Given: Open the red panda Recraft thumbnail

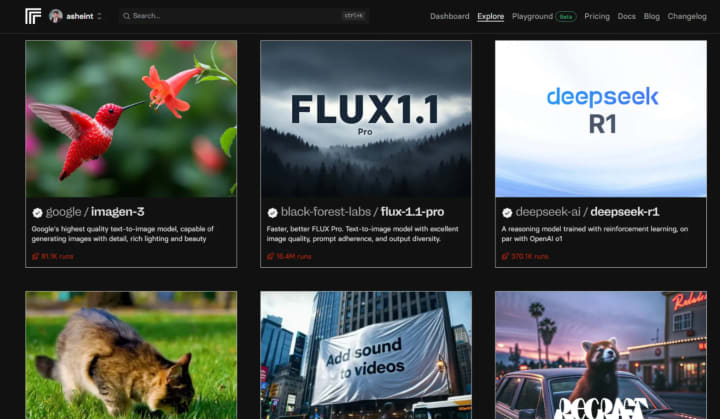Looking at the screenshot, I should tap(601, 355).
